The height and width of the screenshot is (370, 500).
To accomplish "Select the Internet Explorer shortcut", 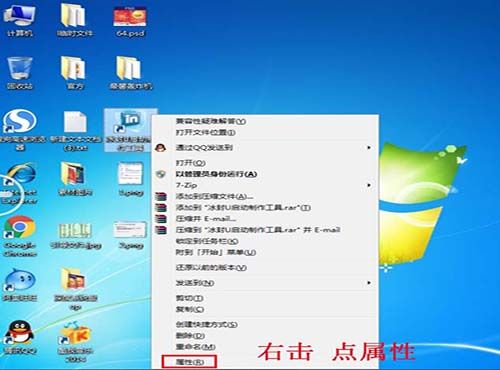I will click(19, 183).
